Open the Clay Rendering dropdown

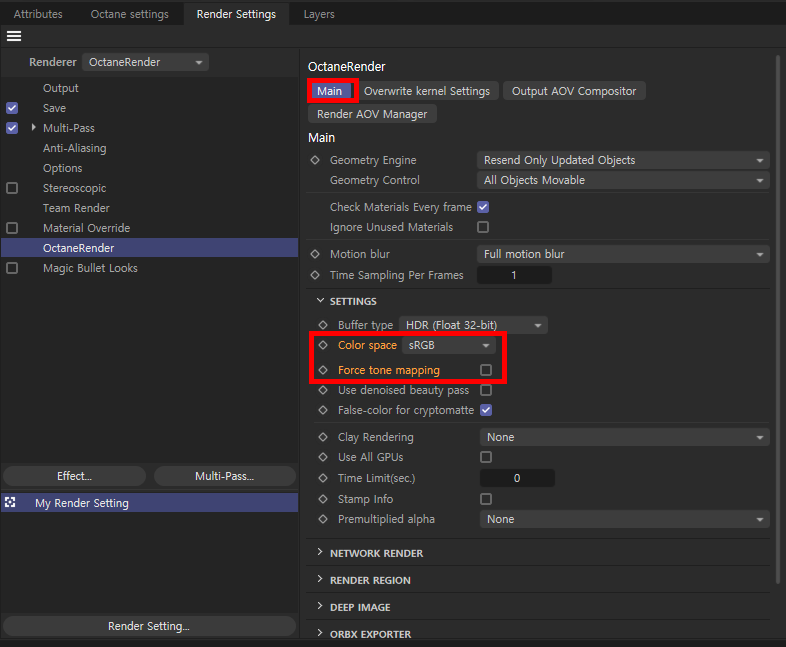coord(625,437)
